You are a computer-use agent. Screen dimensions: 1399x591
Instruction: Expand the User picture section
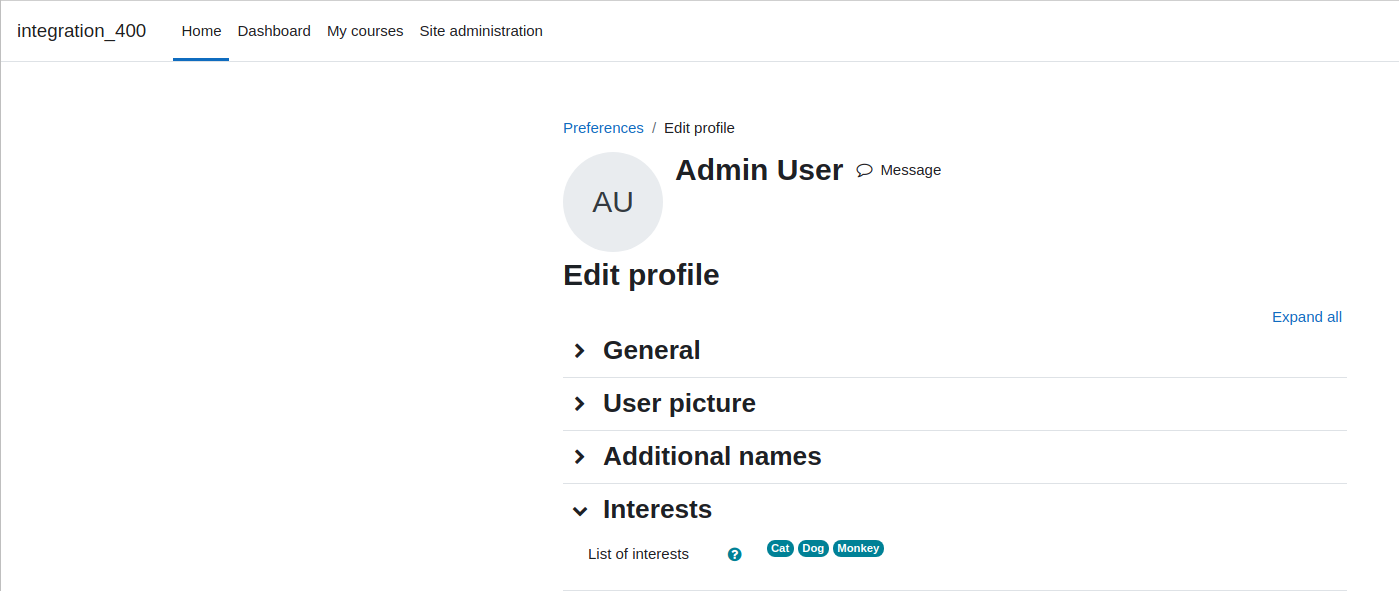click(x=679, y=404)
